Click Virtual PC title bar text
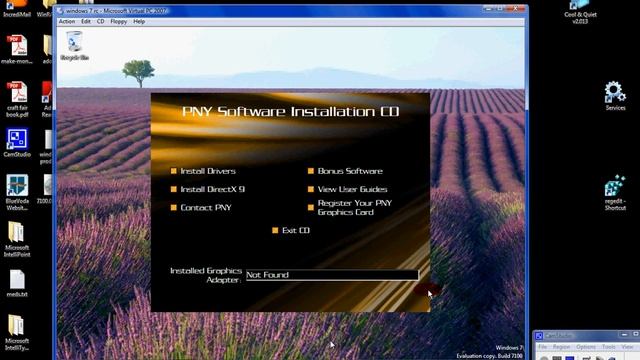 click(116, 11)
